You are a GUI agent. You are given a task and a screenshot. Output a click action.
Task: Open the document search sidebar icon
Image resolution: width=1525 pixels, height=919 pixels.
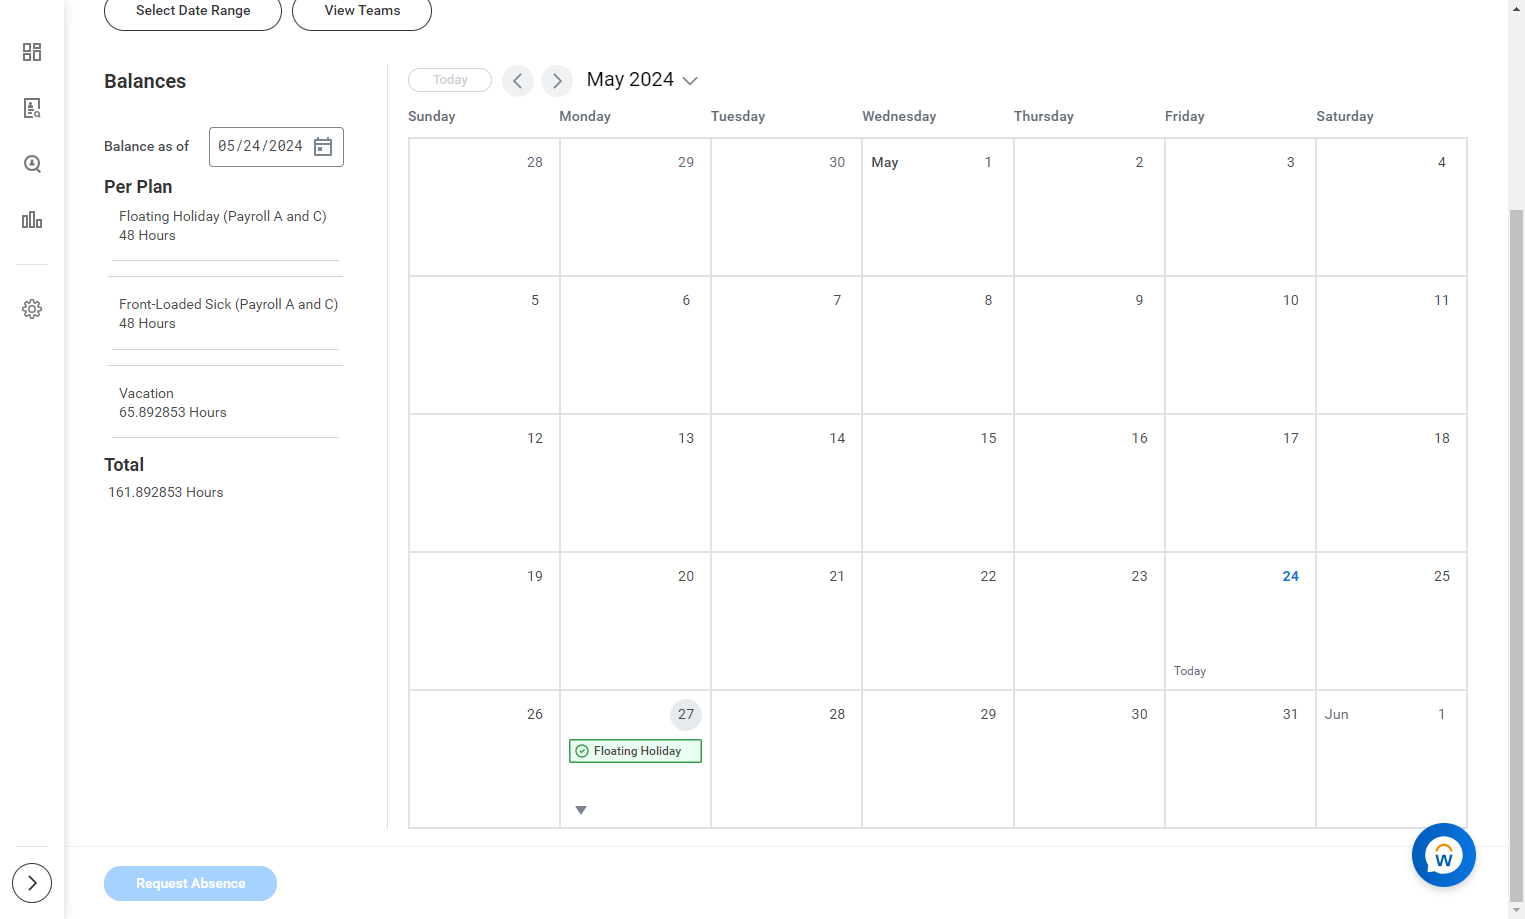coord(32,108)
